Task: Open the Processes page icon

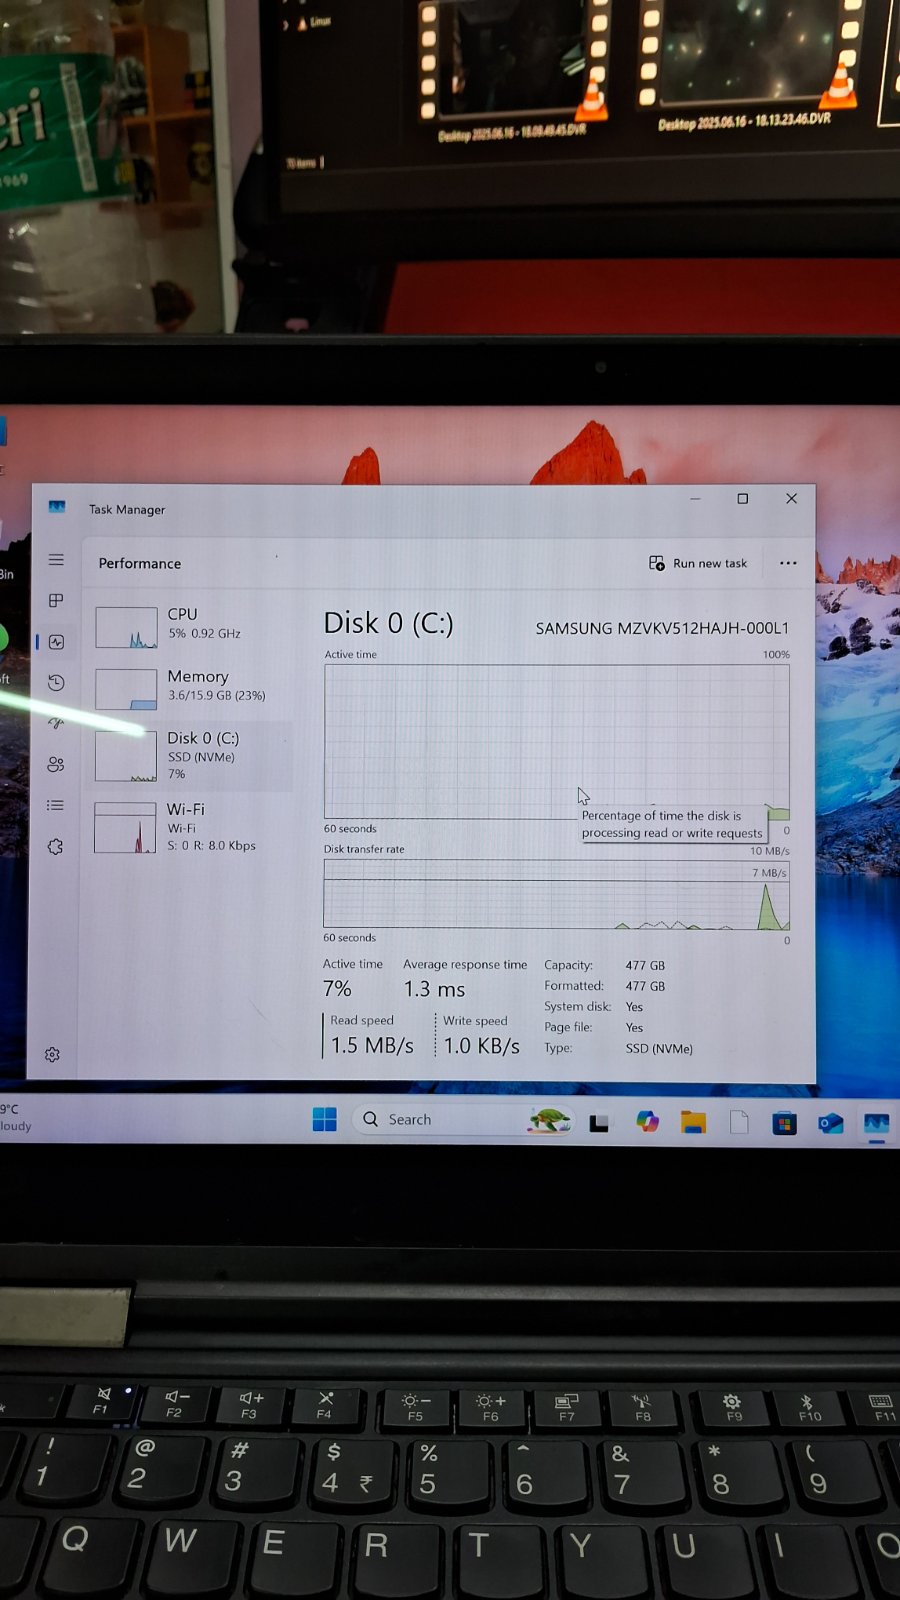Action: click(x=56, y=600)
